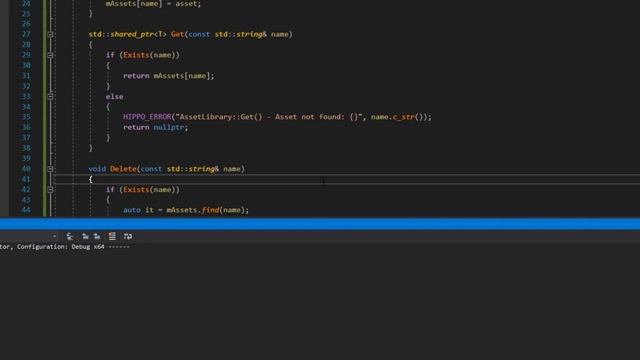This screenshot has height=360, width=640.
Task: Click 'return nullptr;' on line 36
Action: pos(156,127)
